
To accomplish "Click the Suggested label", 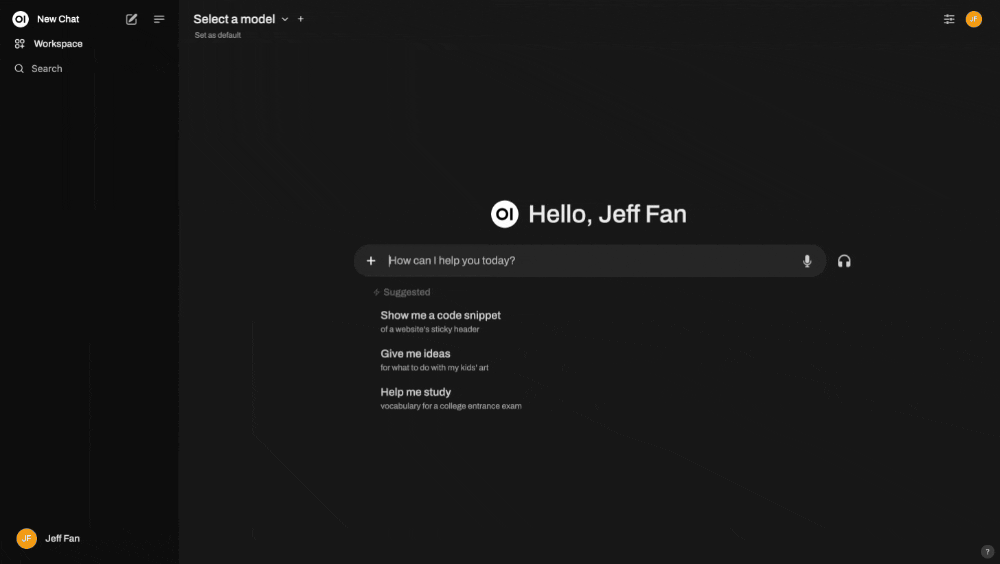I will pyautogui.click(x=406, y=292).
